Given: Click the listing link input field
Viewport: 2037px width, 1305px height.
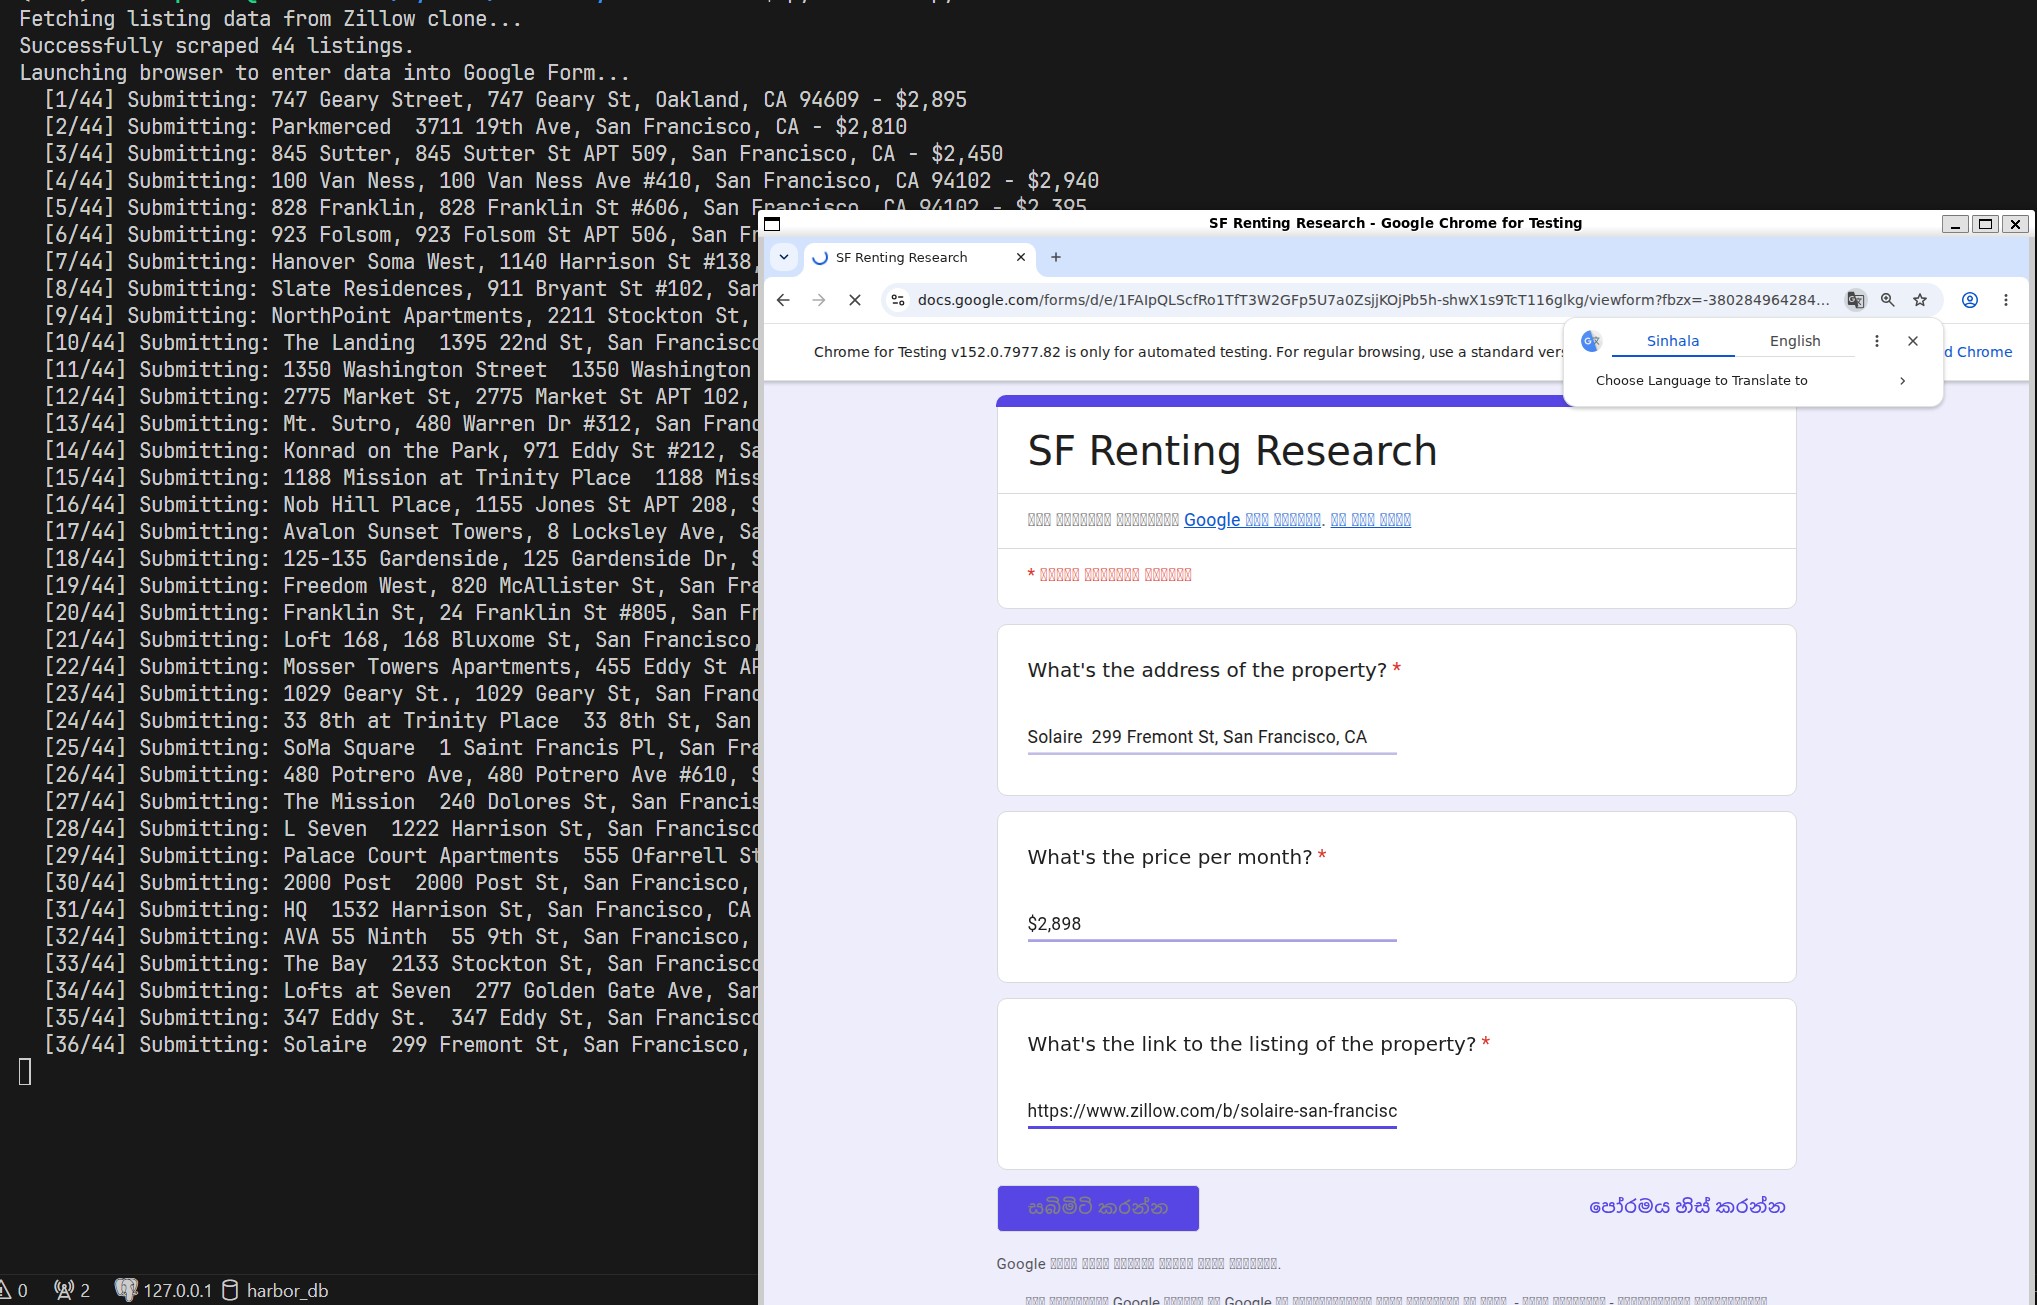Looking at the screenshot, I should click(x=1212, y=1111).
